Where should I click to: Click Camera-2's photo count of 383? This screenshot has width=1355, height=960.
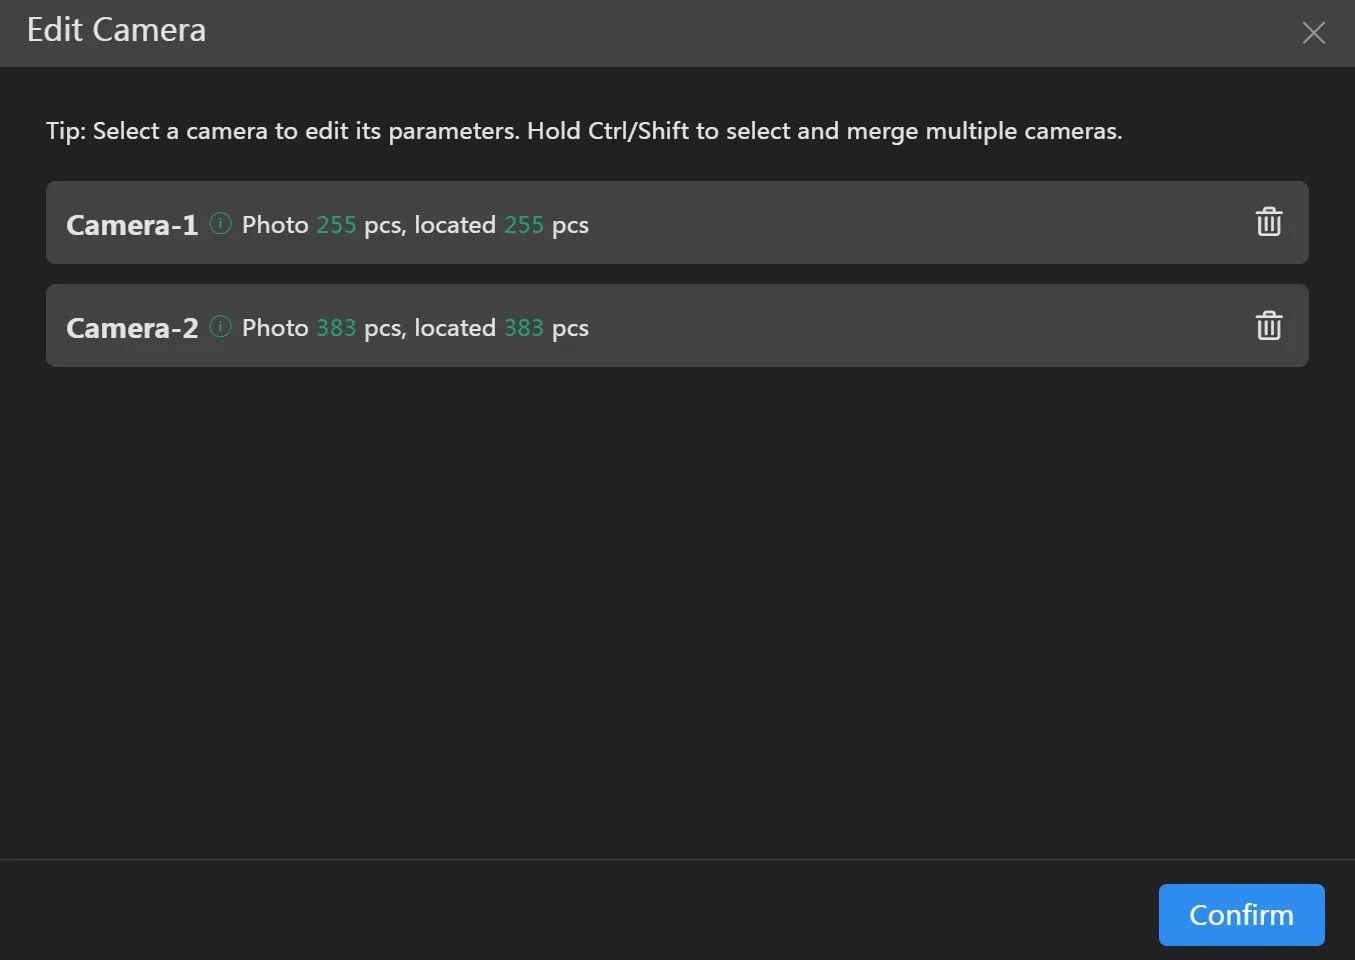[x=336, y=328]
